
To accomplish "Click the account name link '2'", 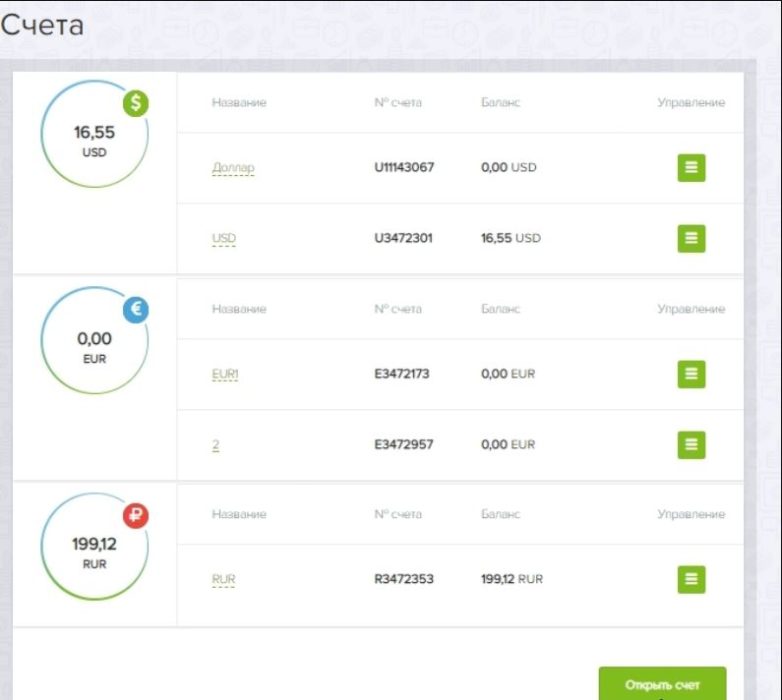I will click(x=216, y=445).
